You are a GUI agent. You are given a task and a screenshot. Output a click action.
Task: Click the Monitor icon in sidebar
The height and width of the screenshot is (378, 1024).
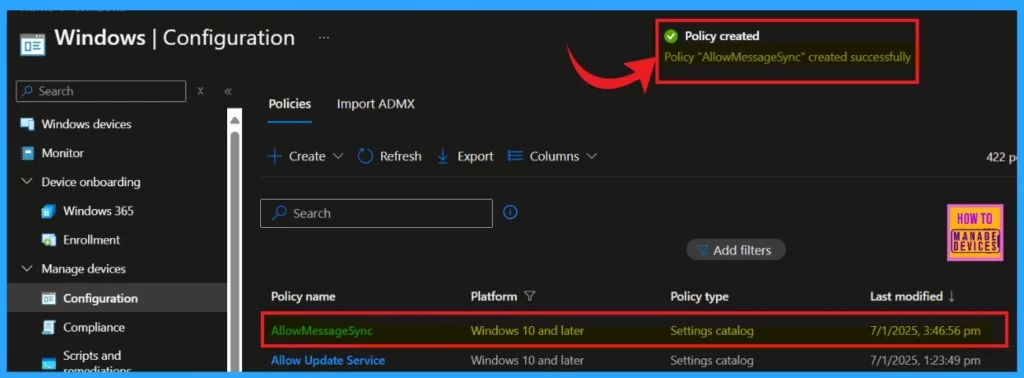point(27,153)
